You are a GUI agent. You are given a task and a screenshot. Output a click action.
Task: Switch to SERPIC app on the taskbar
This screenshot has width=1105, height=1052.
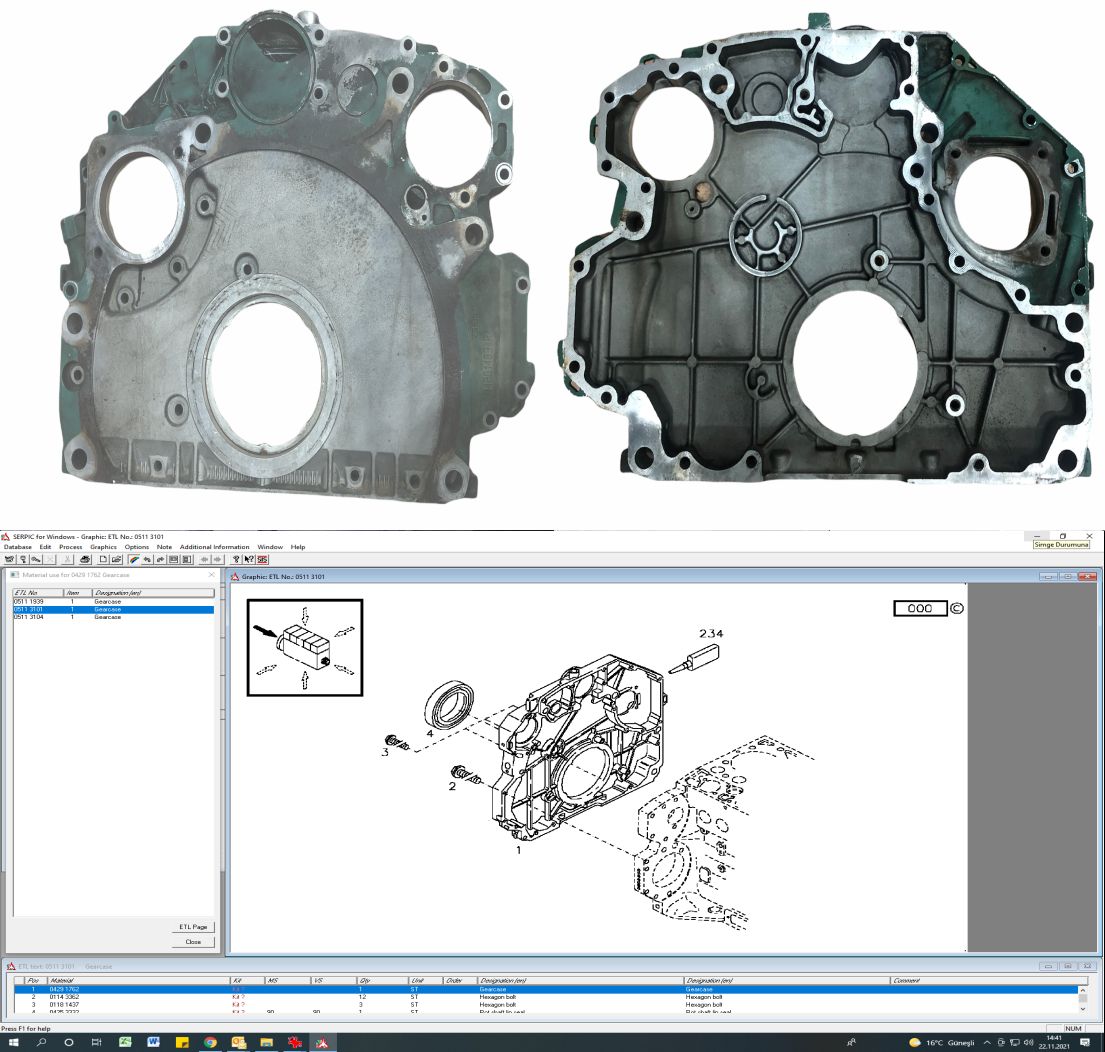[322, 1042]
